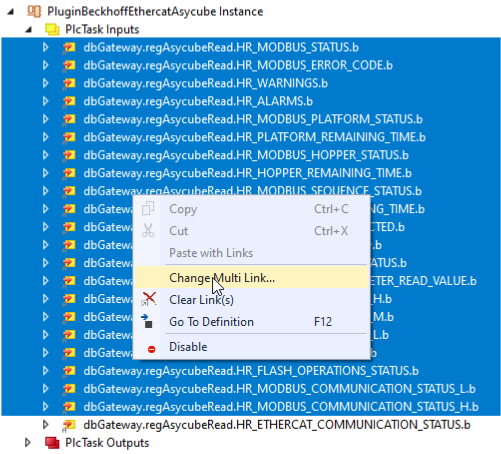
Task: Click the red Disable icon
Action: click(x=151, y=349)
